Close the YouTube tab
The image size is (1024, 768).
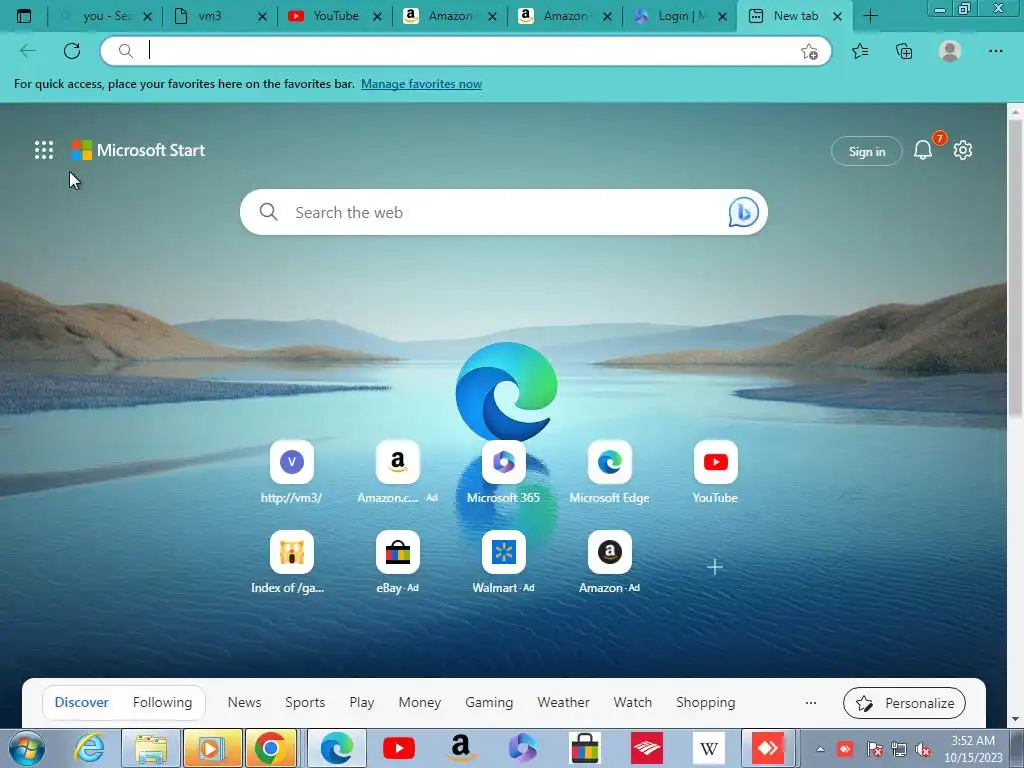pos(377,17)
